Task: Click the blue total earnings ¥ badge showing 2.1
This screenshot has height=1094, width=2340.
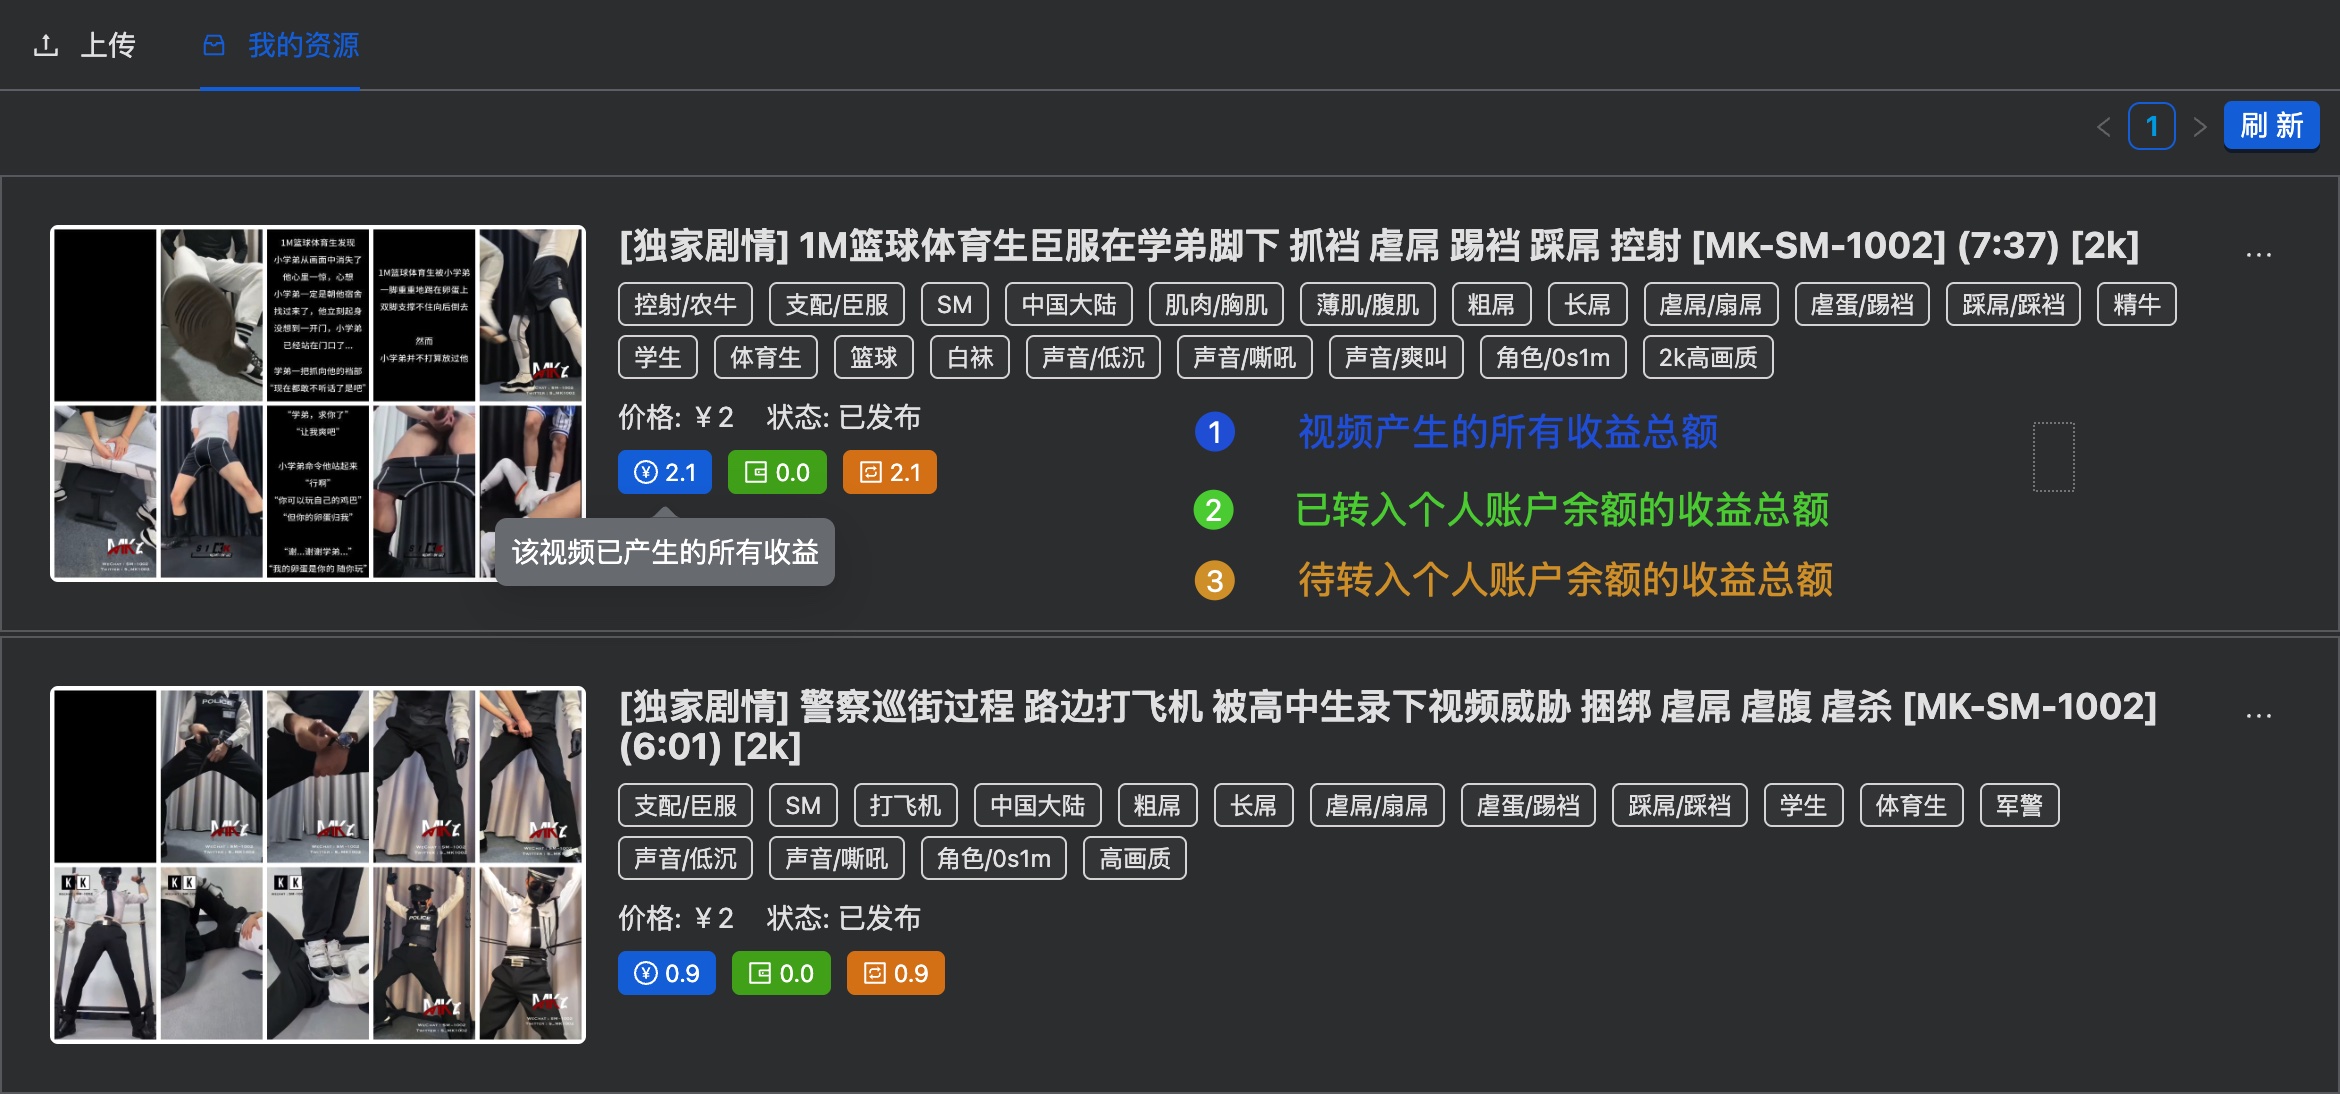Action: (x=663, y=471)
